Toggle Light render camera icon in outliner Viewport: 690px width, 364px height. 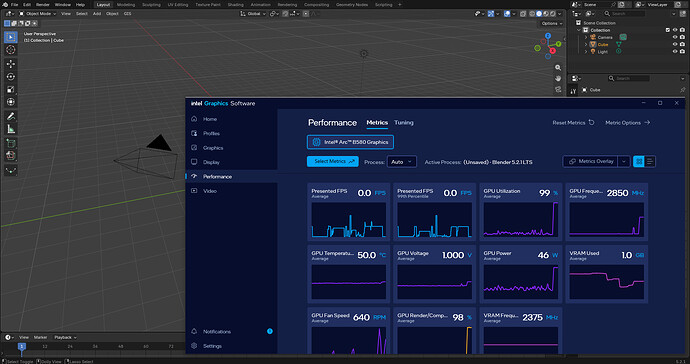click(682, 51)
